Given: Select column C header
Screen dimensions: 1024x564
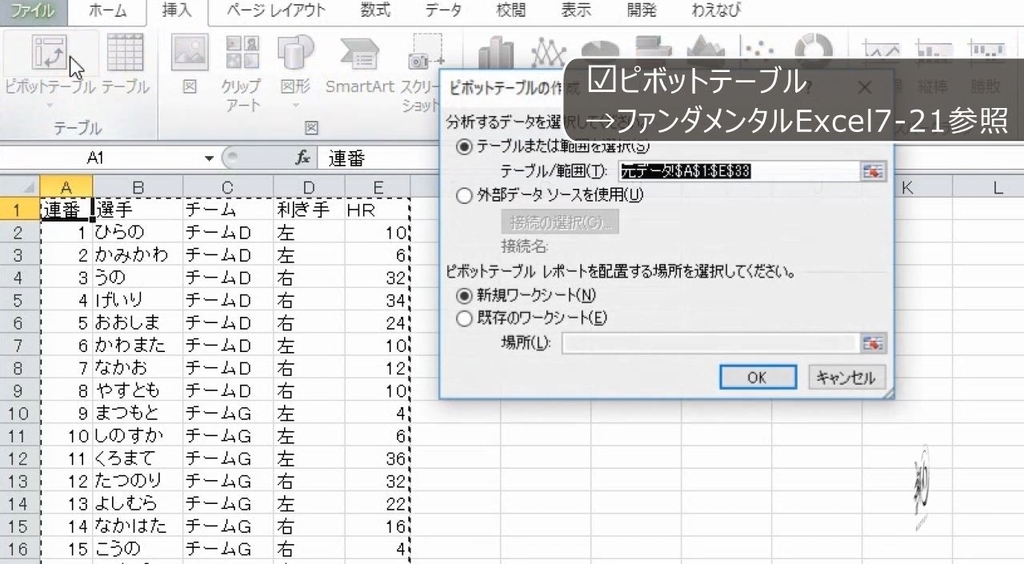Looking at the screenshot, I should 227,187.
